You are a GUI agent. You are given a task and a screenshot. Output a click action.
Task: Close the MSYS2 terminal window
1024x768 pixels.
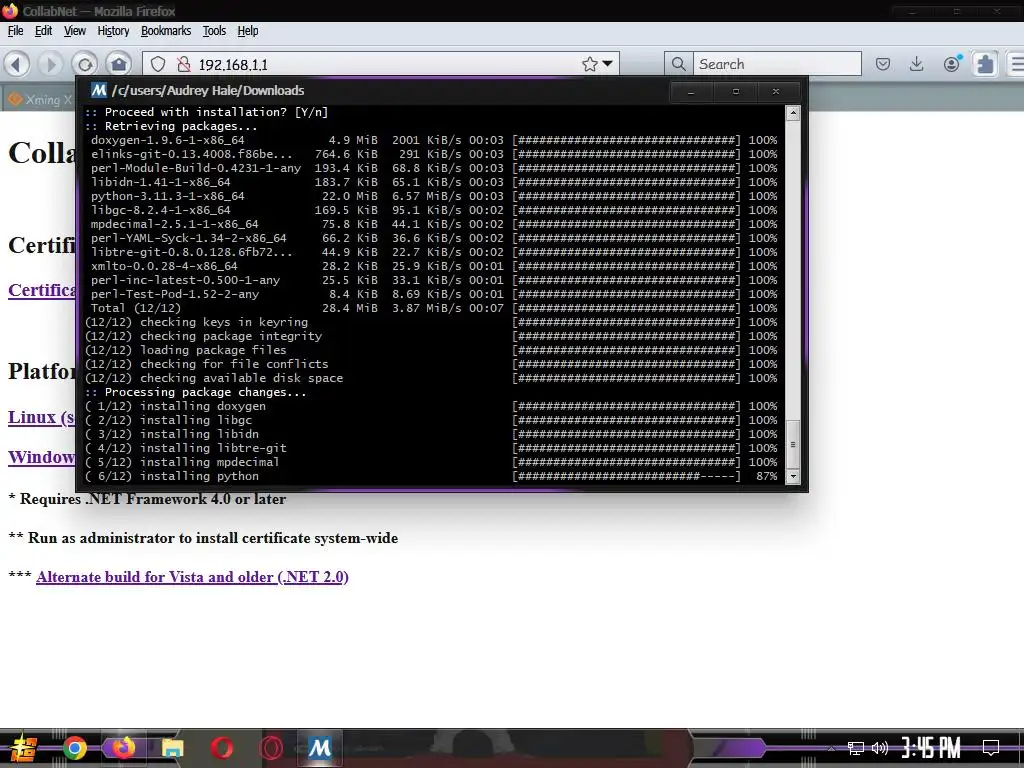pyautogui.click(x=776, y=91)
